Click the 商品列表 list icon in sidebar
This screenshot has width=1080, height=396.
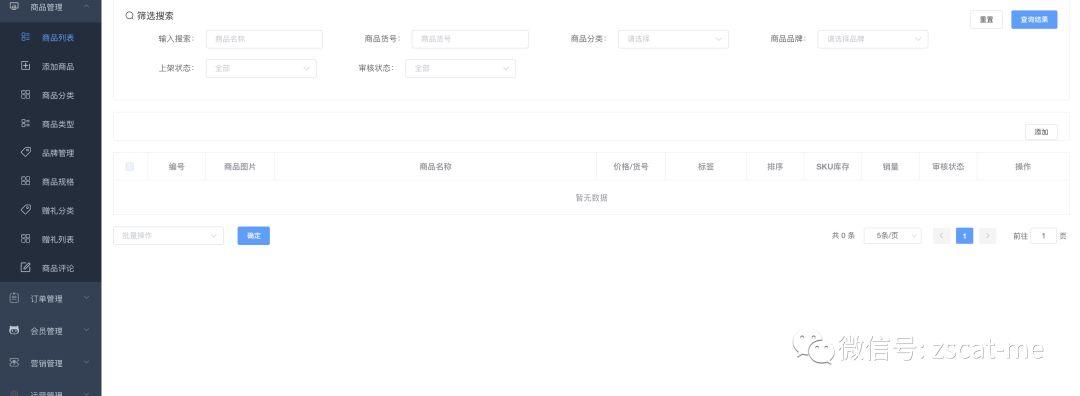click(25, 37)
